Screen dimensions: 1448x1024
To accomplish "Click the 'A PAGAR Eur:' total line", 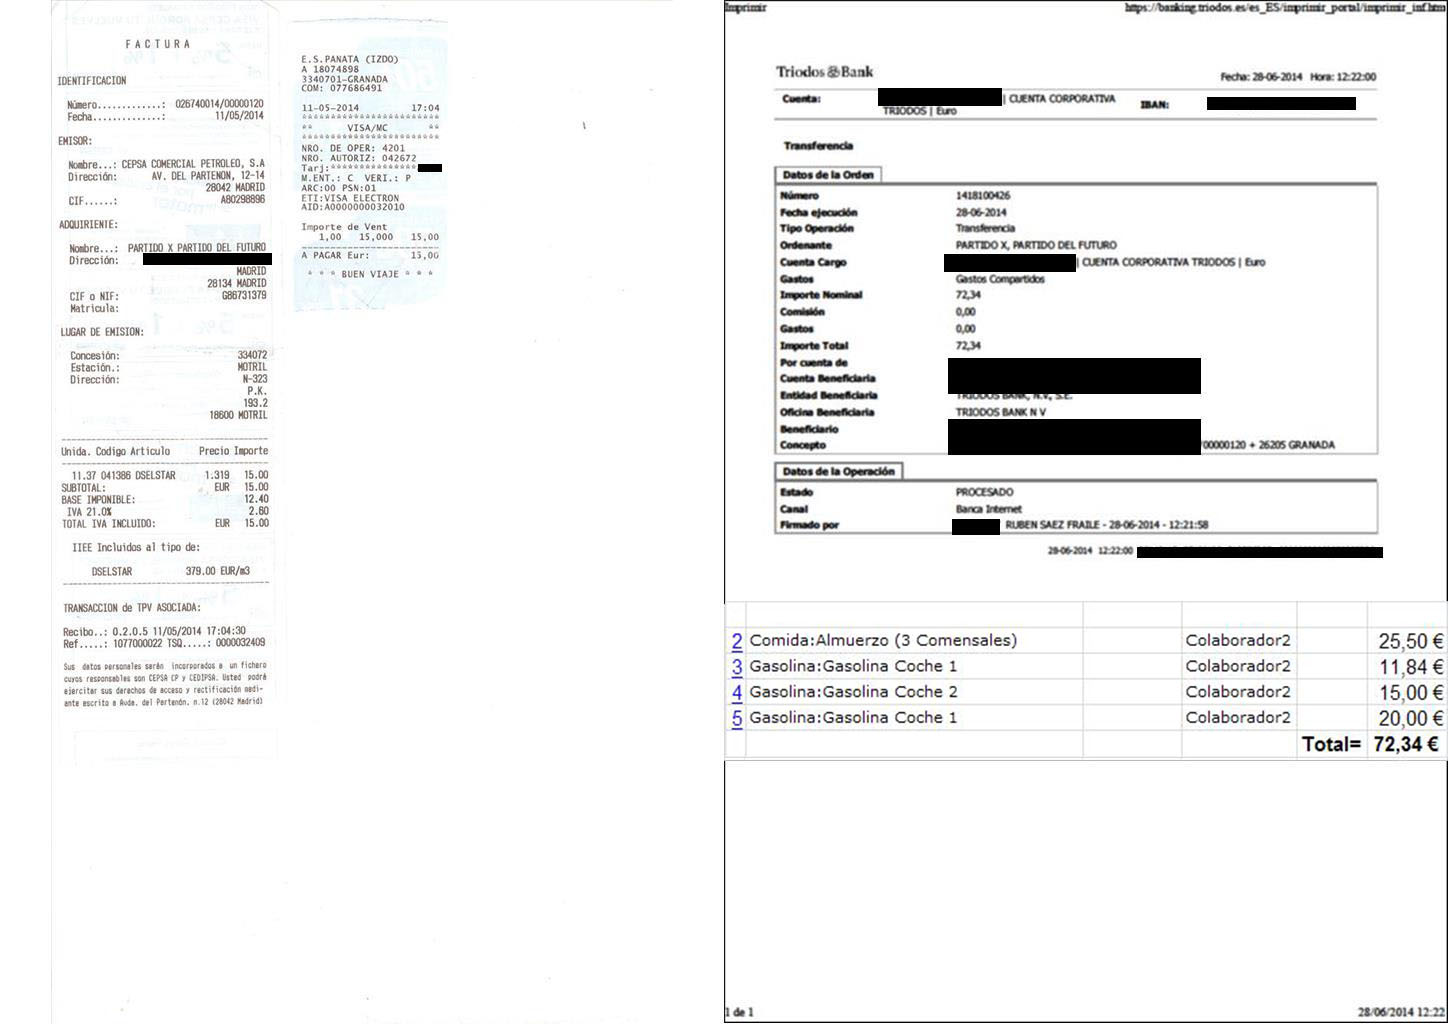I will (x=370, y=255).
